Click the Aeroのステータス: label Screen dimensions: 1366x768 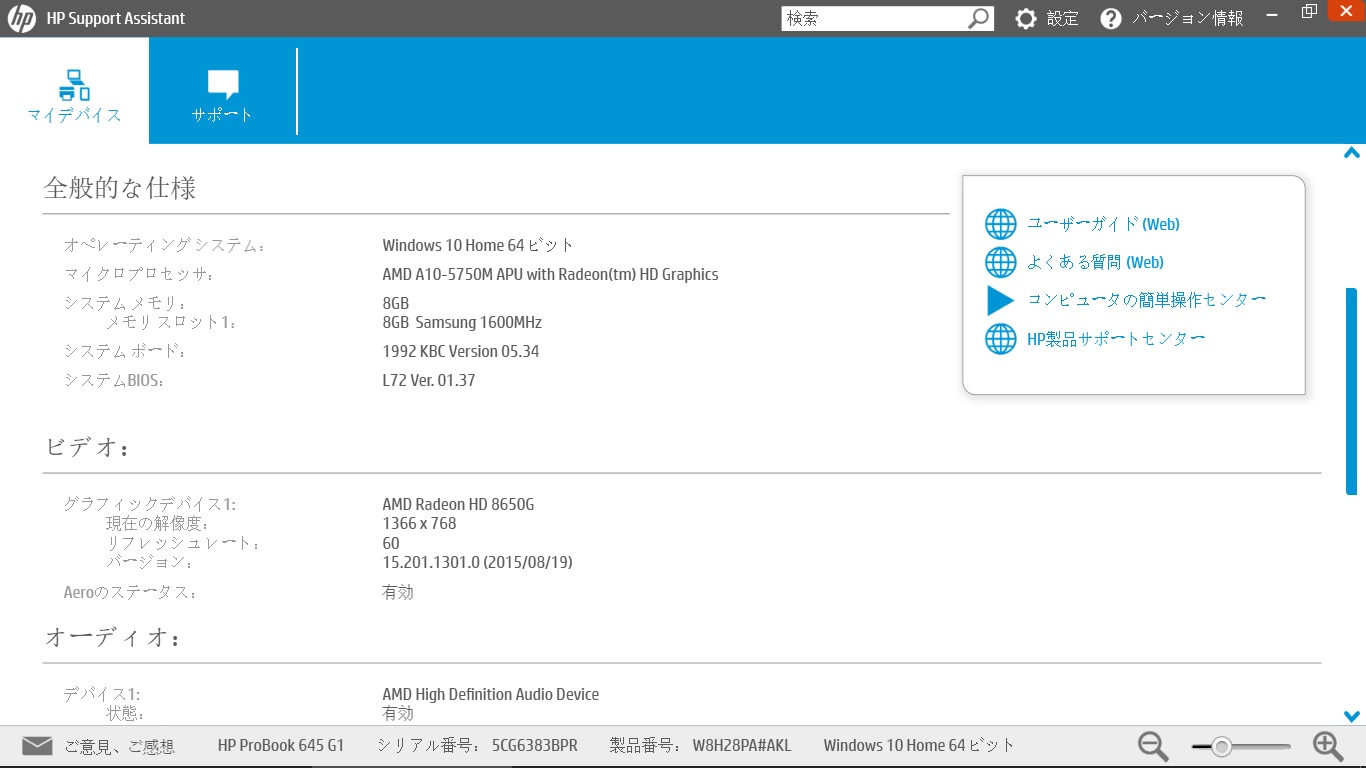[x=130, y=592]
